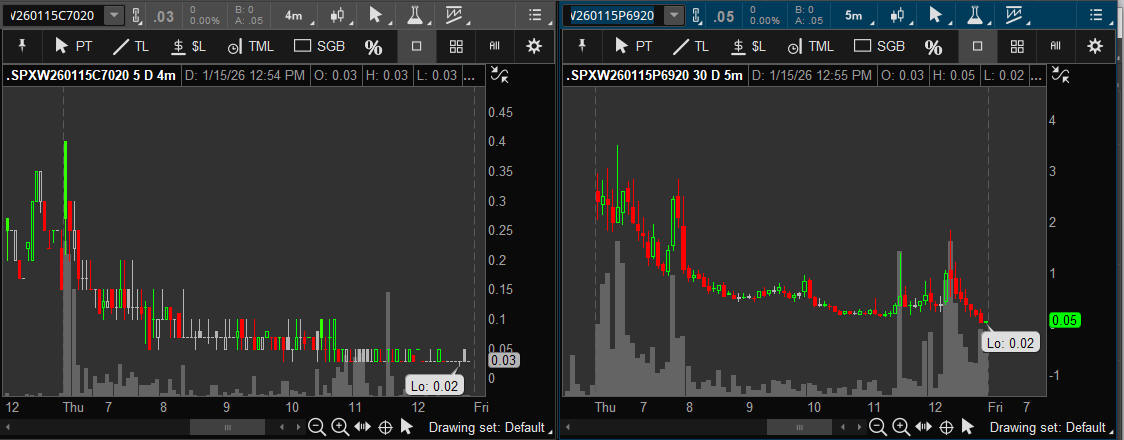Open chart settings gear in left chart
The width and height of the screenshot is (1124, 440).
535,46
